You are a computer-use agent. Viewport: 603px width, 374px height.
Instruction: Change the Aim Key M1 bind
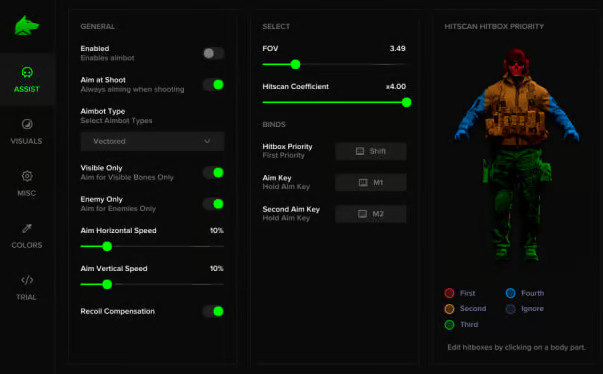point(371,182)
